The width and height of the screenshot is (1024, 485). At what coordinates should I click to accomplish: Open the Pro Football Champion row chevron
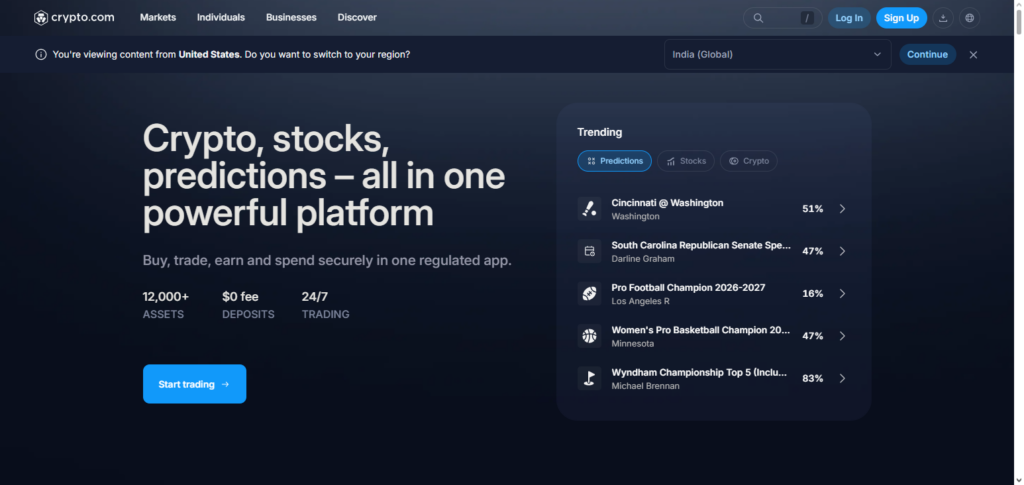click(842, 294)
